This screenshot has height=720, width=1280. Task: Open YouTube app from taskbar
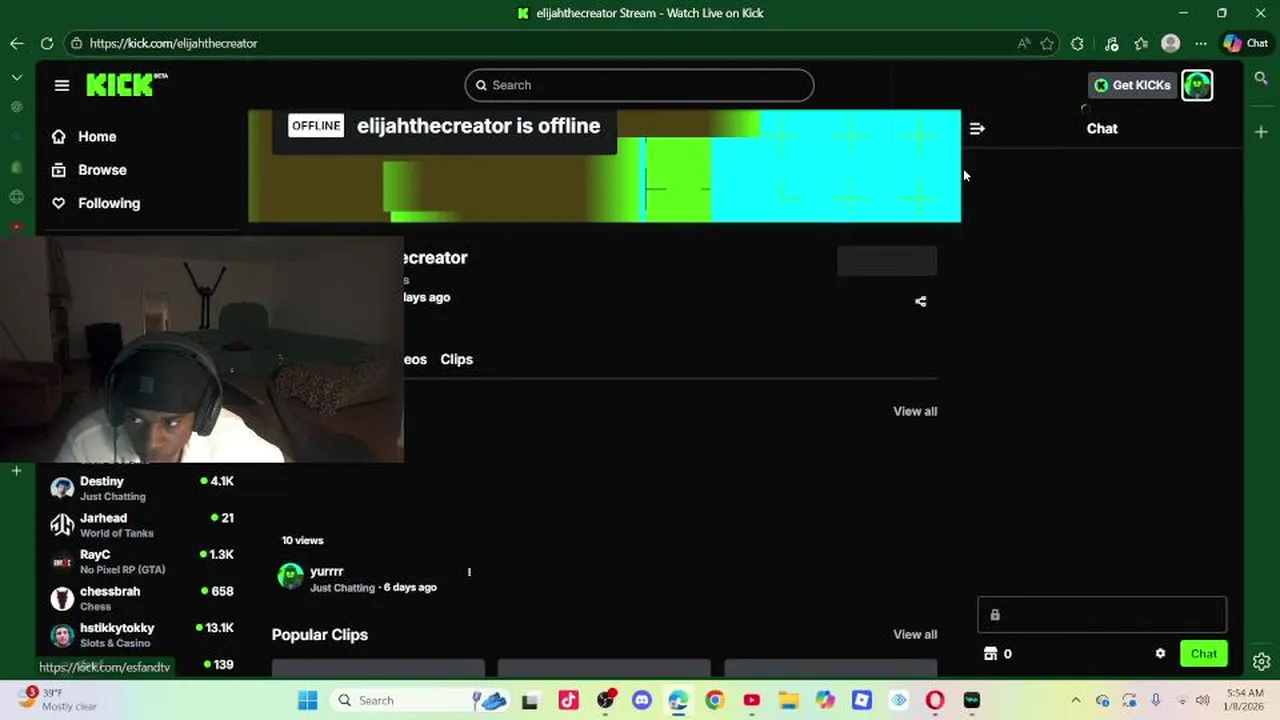coord(751,700)
